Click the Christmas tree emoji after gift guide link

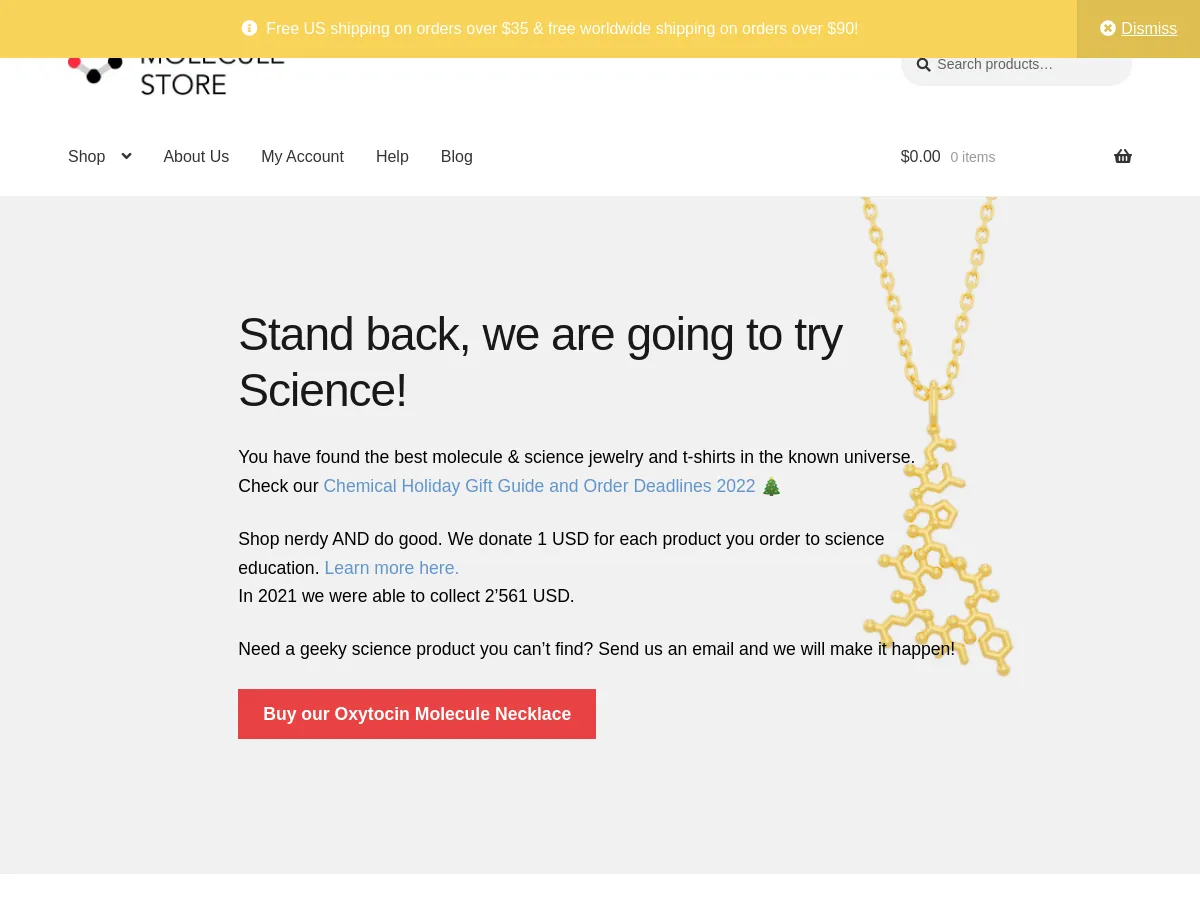tap(771, 486)
